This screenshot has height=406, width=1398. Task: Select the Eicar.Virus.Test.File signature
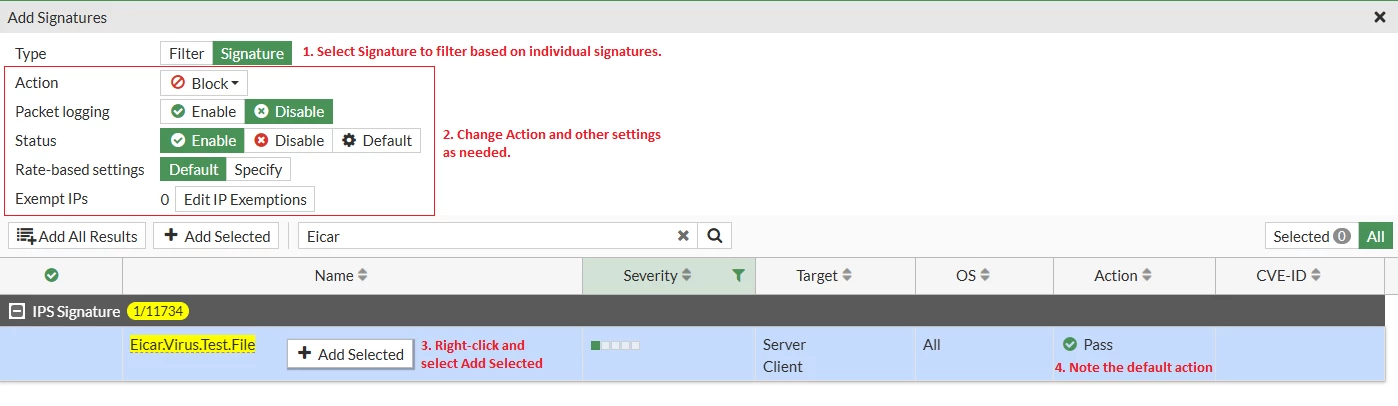click(x=192, y=344)
